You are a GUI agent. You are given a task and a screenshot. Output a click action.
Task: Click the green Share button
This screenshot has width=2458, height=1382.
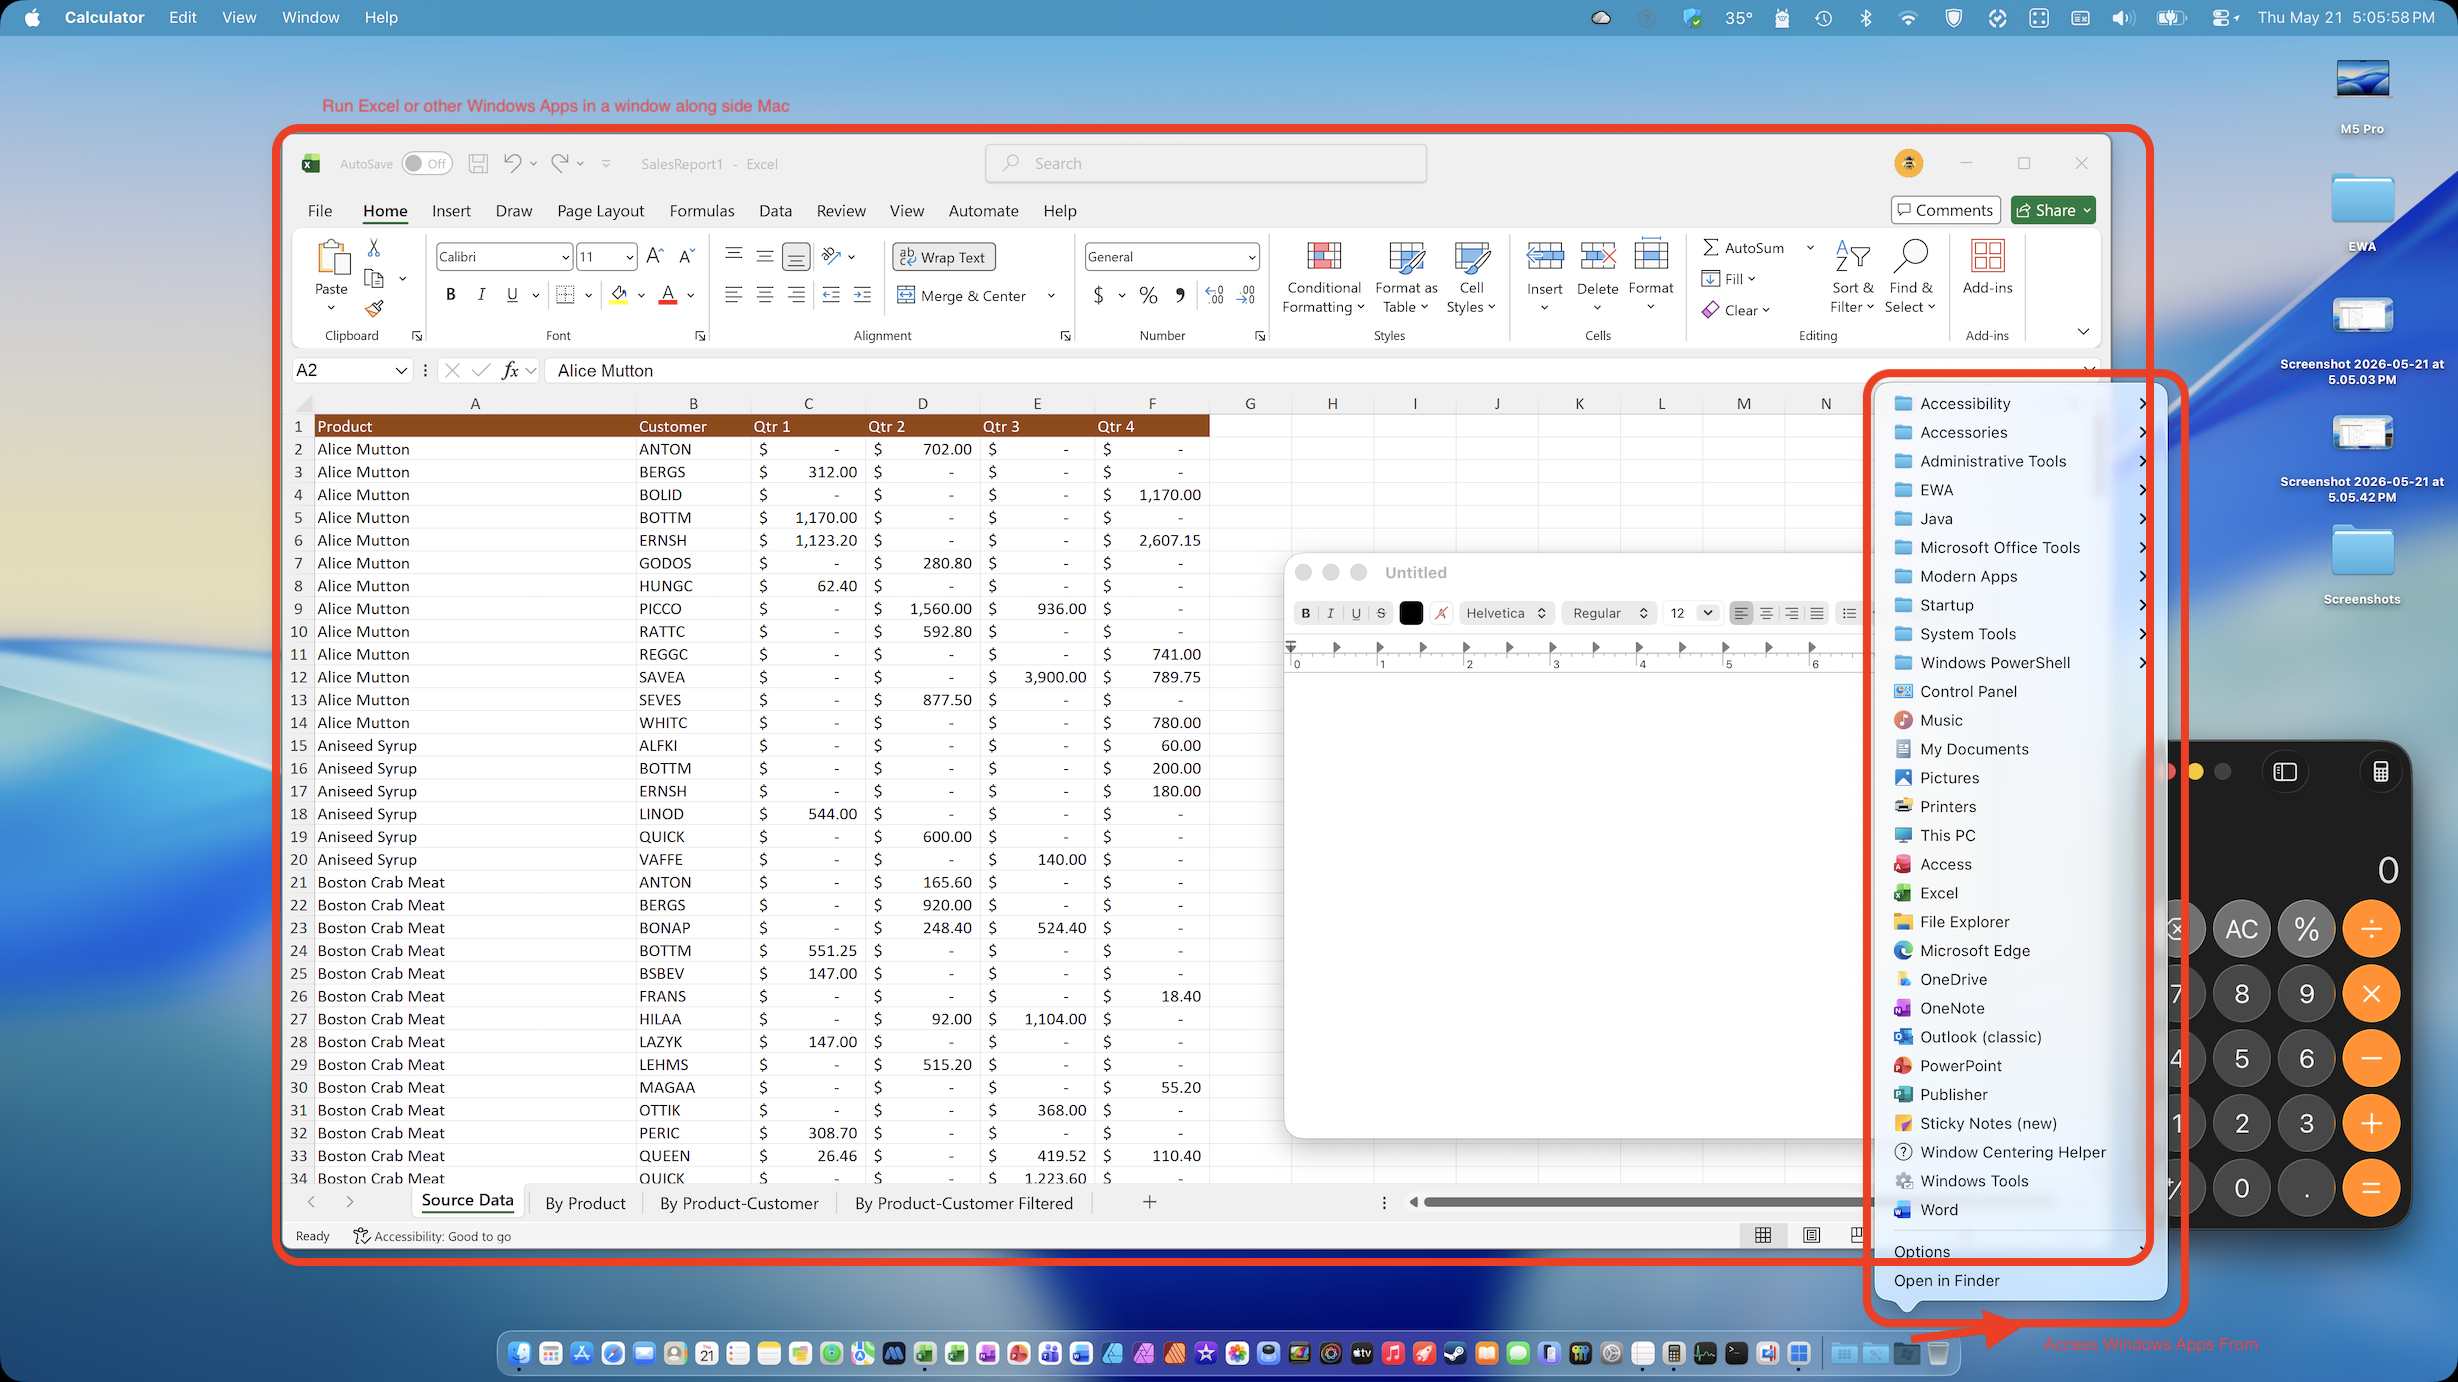click(2052, 210)
